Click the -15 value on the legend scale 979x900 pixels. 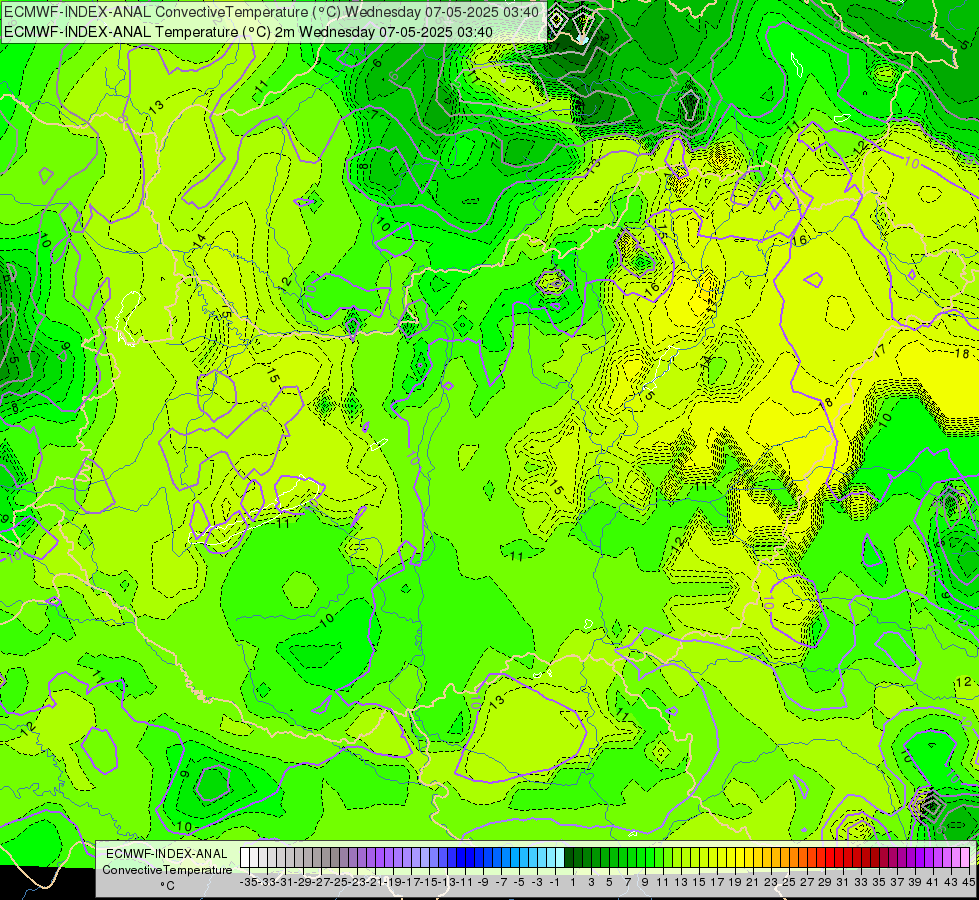[x=430, y=882]
